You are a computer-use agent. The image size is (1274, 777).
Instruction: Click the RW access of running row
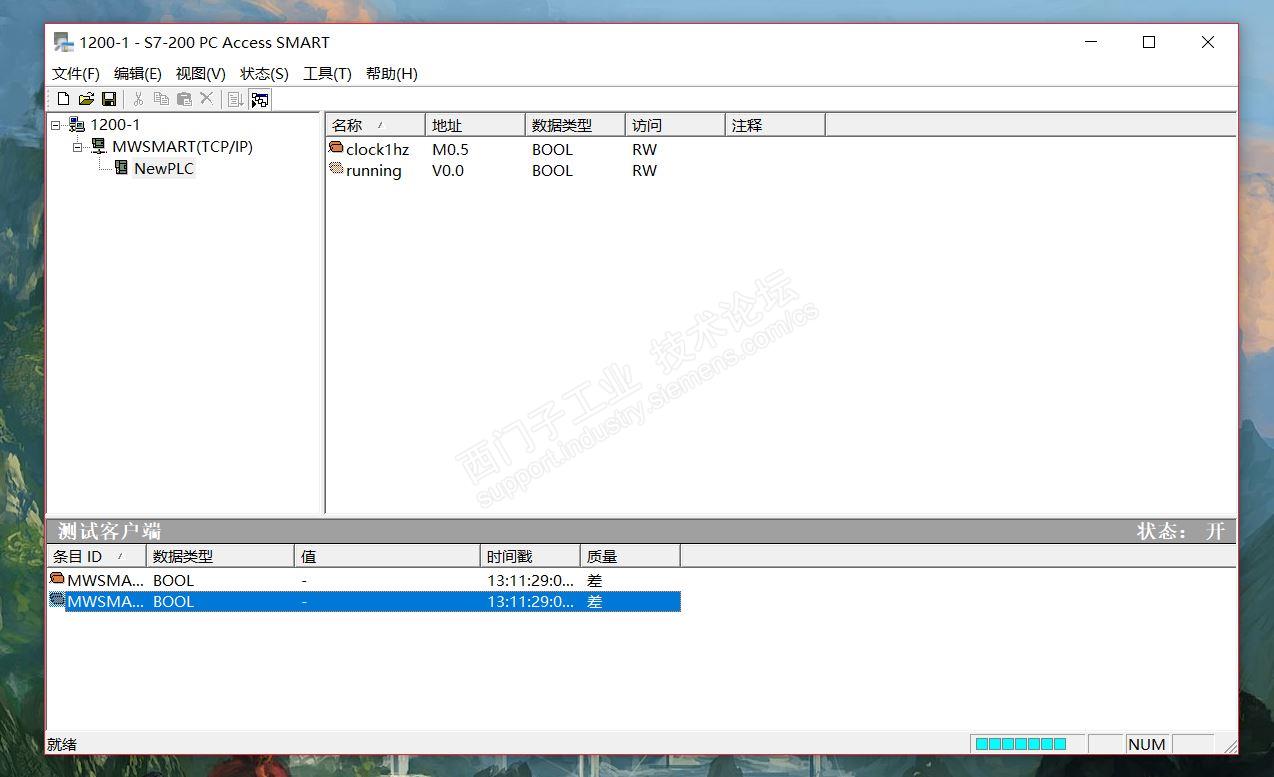(644, 170)
